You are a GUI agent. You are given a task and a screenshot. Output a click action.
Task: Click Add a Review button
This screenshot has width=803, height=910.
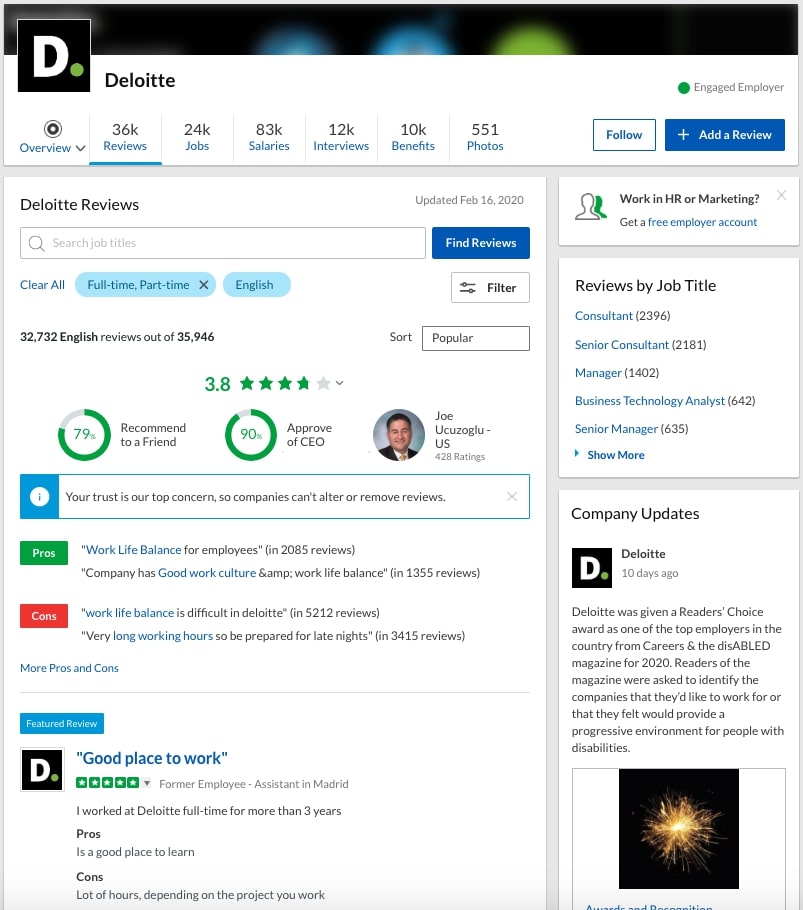pos(724,135)
